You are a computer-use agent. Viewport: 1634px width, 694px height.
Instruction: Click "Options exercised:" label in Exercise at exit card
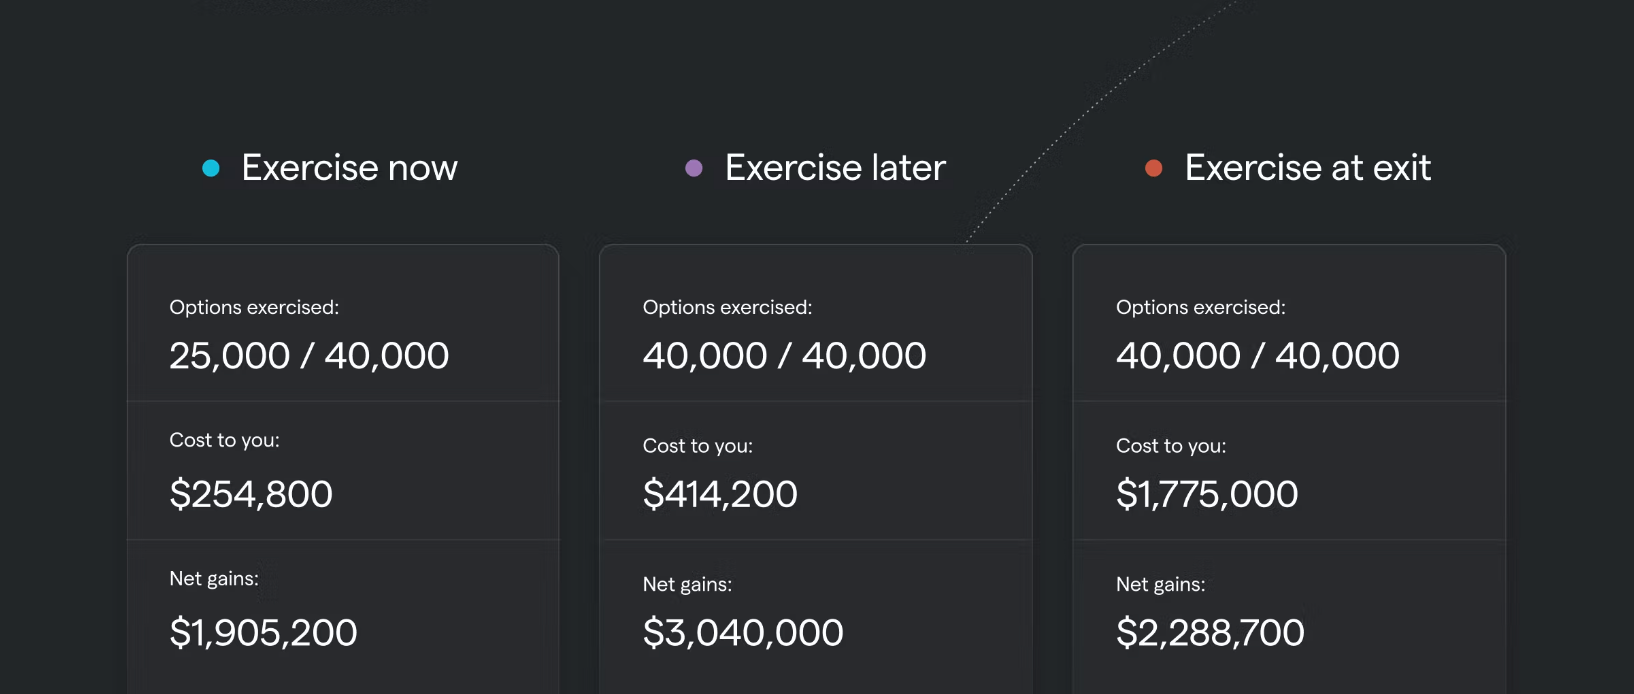tap(1200, 308)
